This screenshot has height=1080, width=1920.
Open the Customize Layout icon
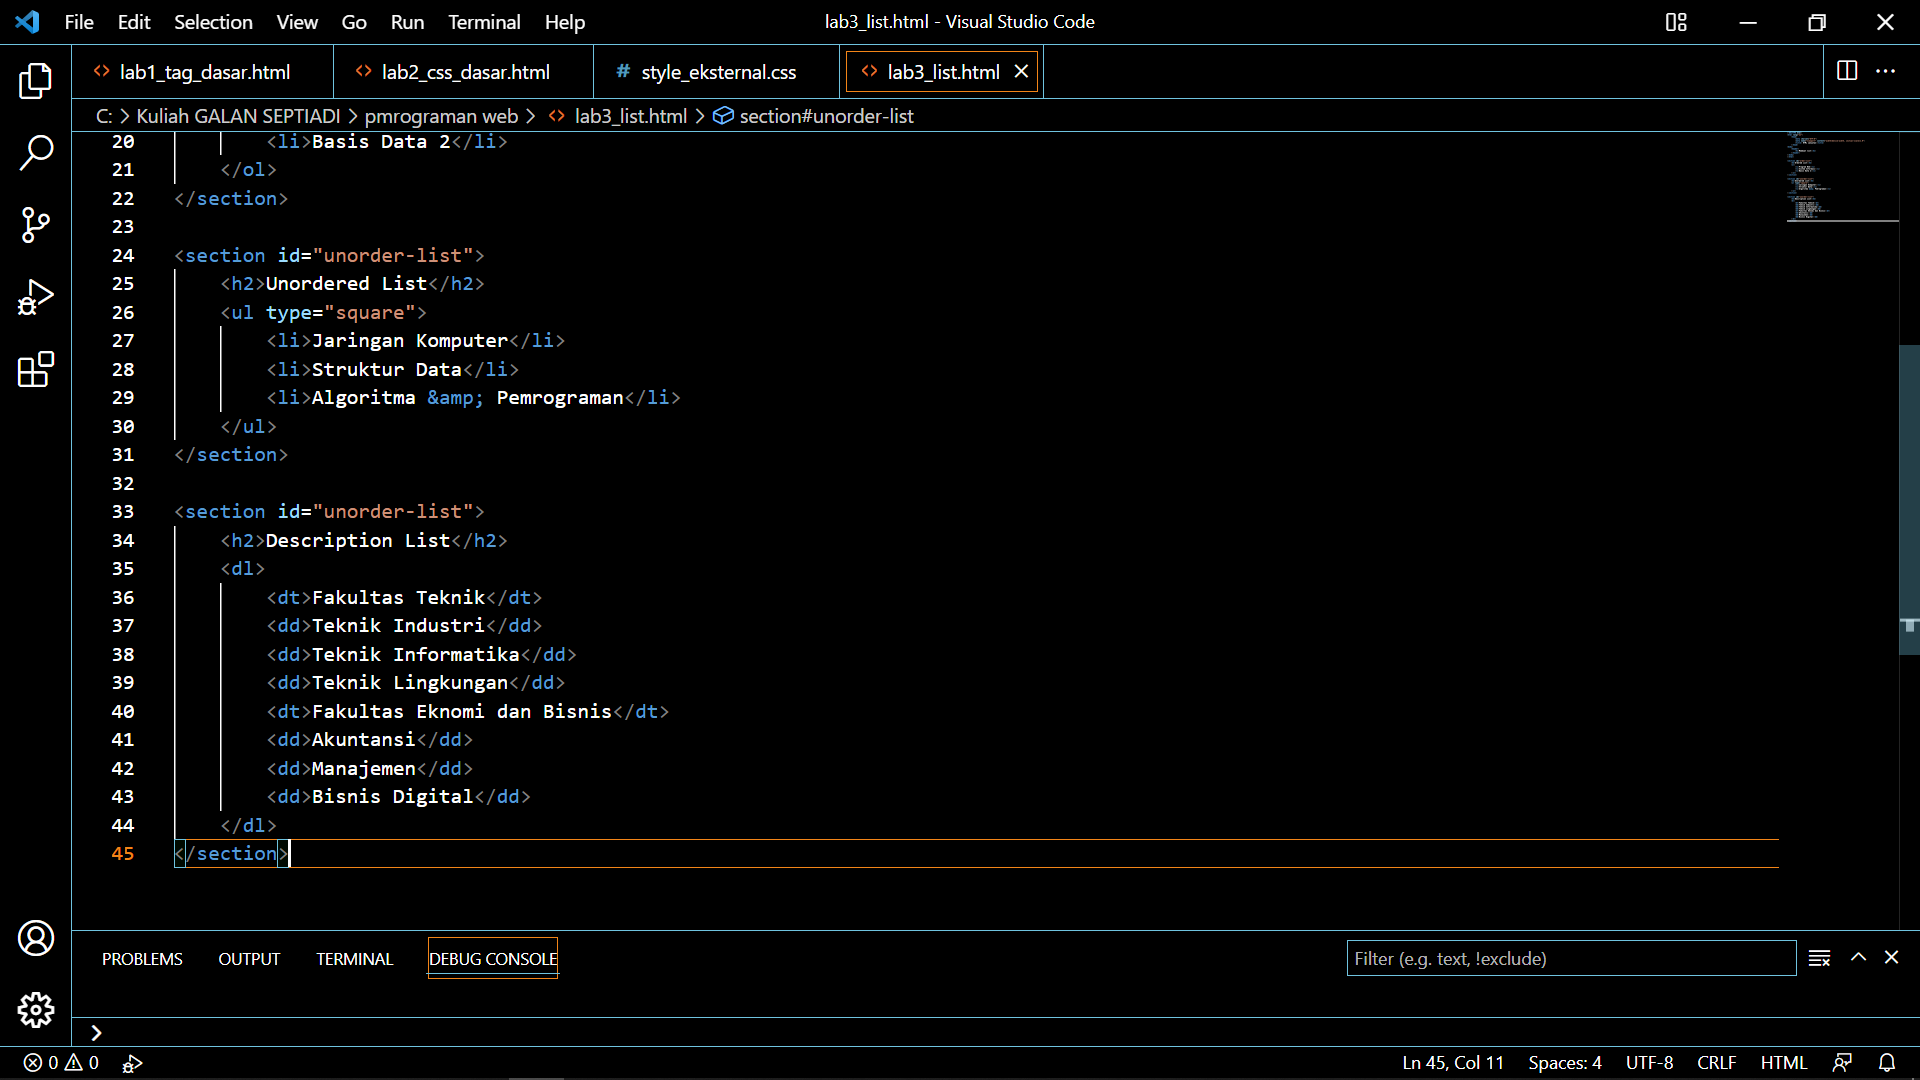(x=1676, y=21)
